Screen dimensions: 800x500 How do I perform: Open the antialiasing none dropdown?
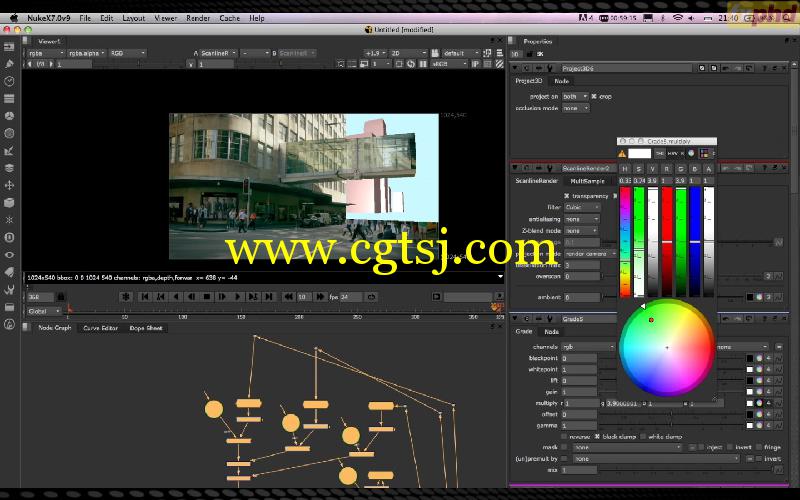pos(582,219)
